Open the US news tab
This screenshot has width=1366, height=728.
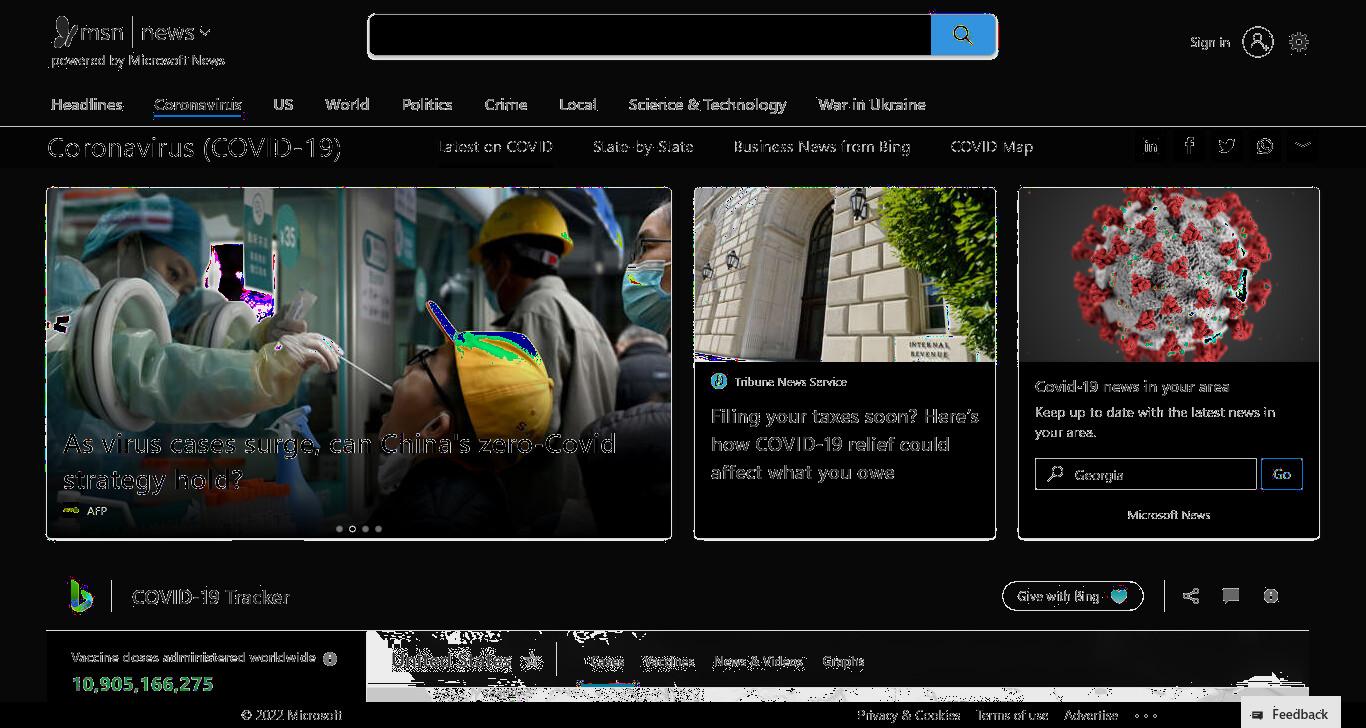tap(283, 104)
